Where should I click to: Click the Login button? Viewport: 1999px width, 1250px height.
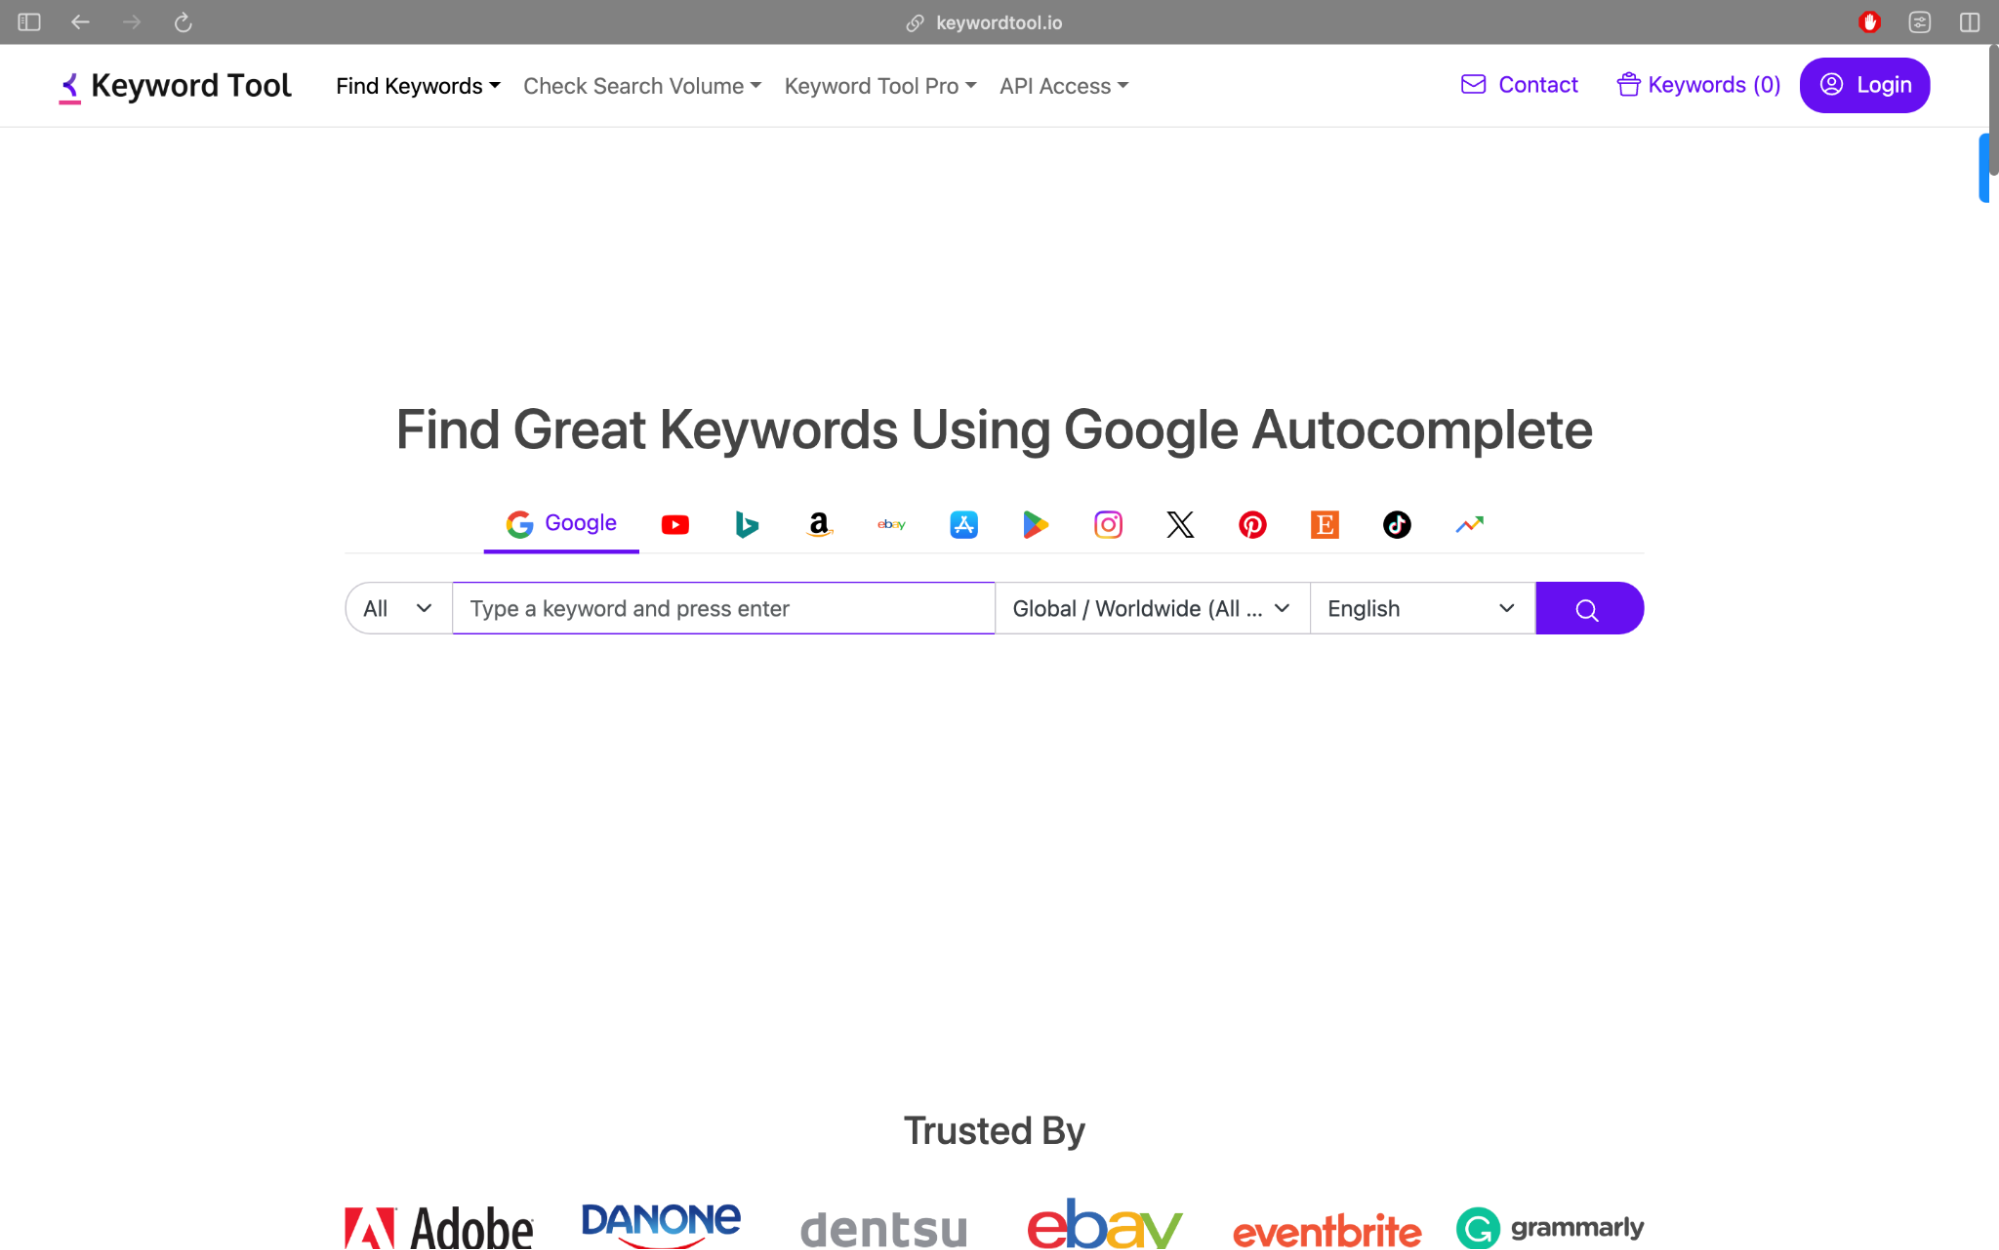[x=1864, y=85]
